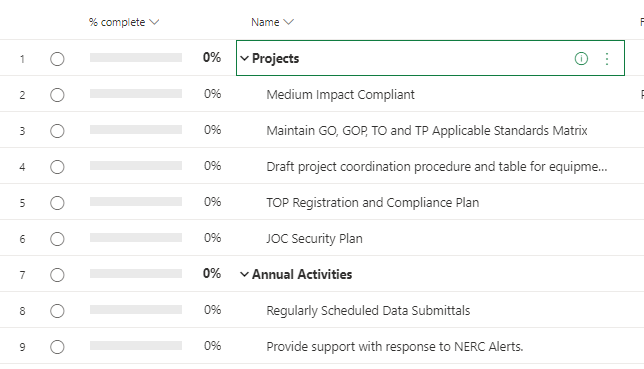Click row number 1
Viewport: 644px width, 369px height.
(22, 59)
